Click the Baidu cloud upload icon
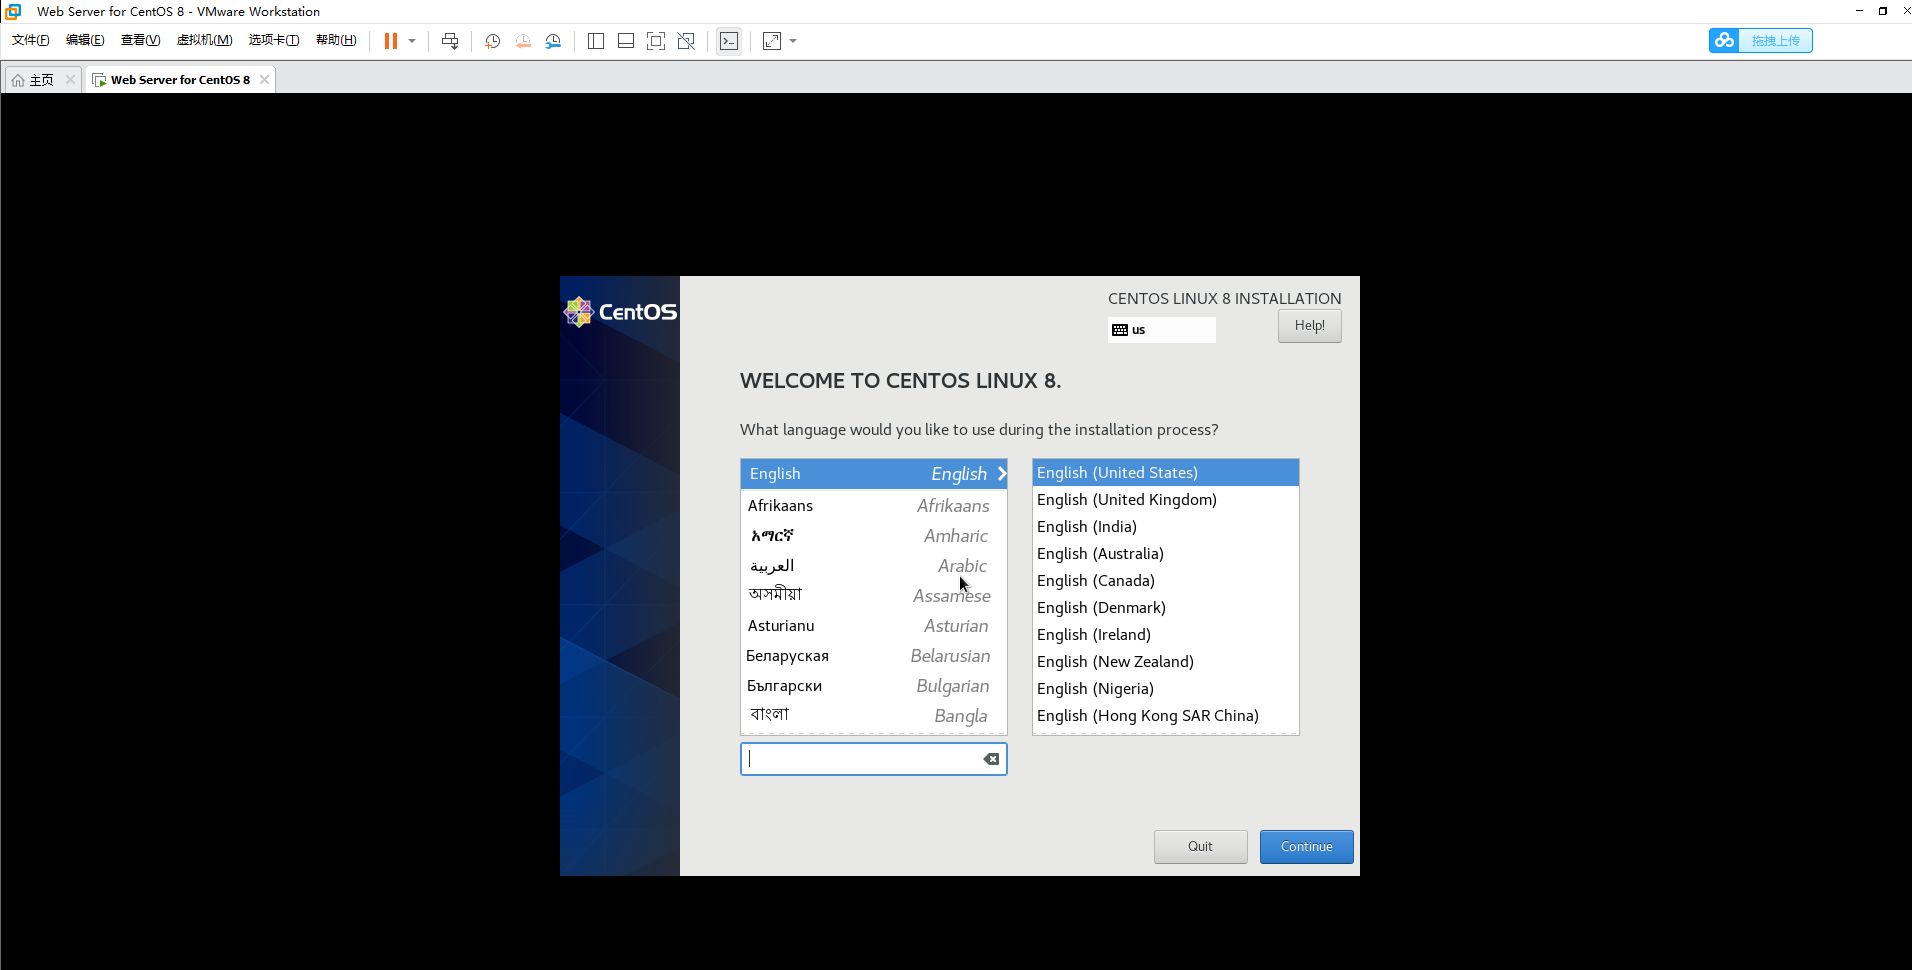Screen dimensions: 1912x970 pyautogui.click(x=1724, y=40)
